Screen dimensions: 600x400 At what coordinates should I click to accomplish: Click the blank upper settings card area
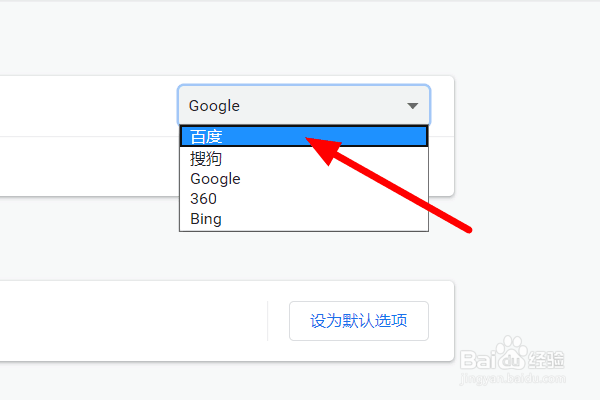pos(80,105)
